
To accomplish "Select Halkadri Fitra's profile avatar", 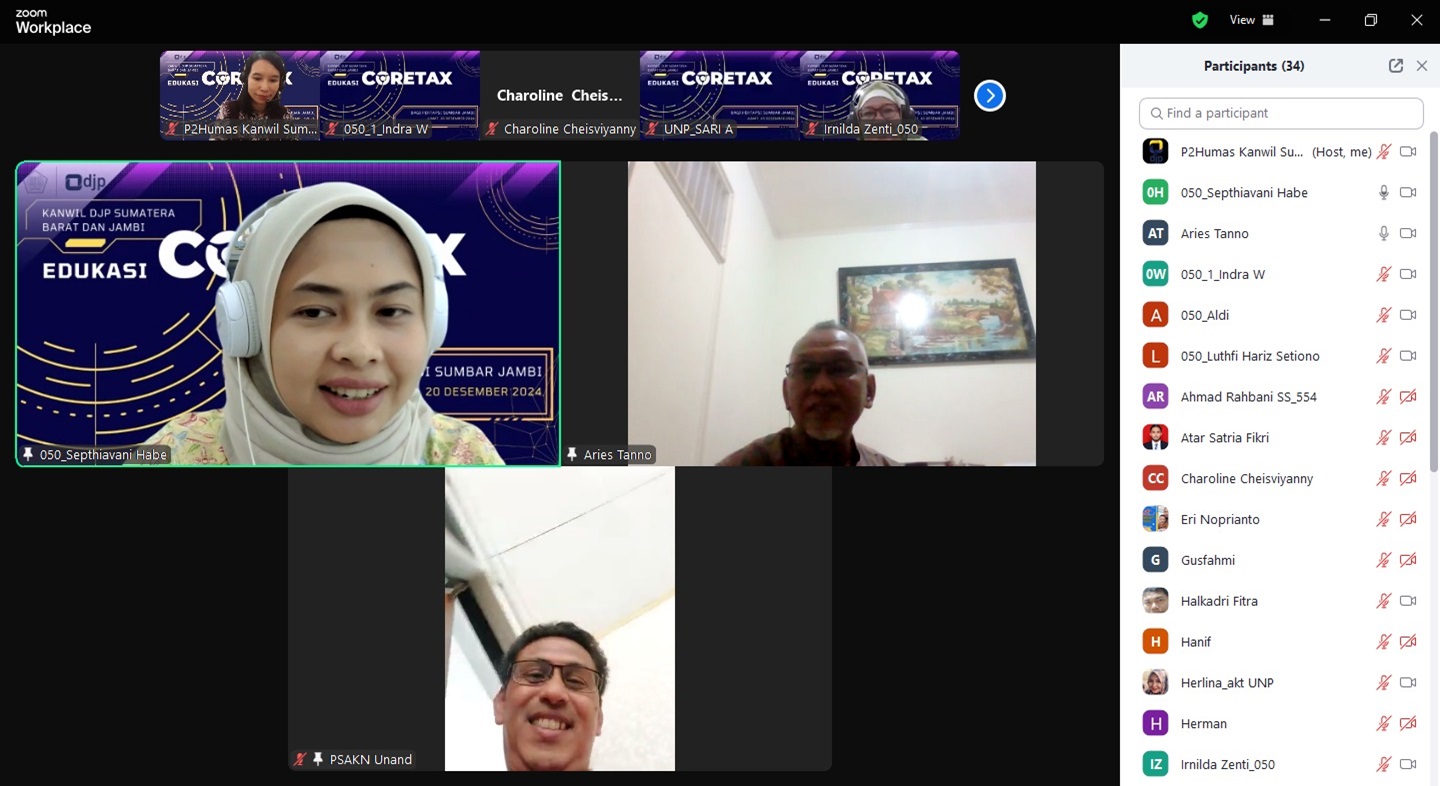I will tap(1155, 601).
